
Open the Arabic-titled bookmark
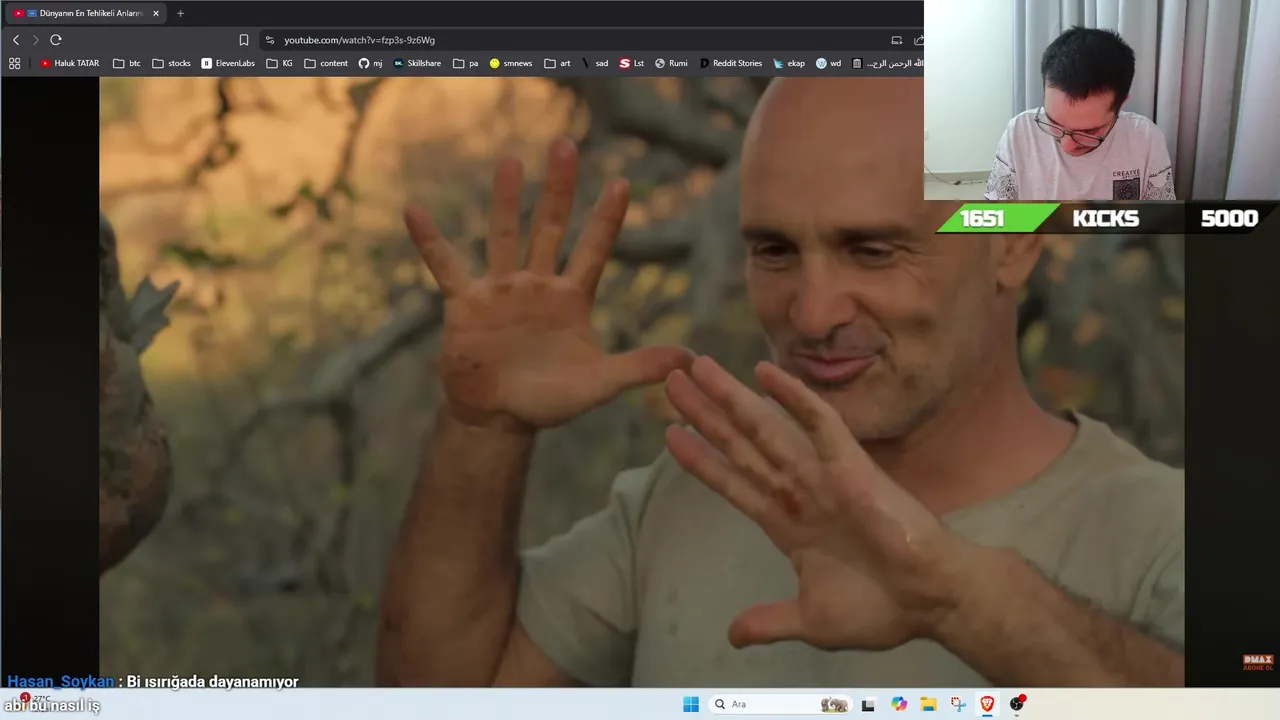(x=887, y=63)
